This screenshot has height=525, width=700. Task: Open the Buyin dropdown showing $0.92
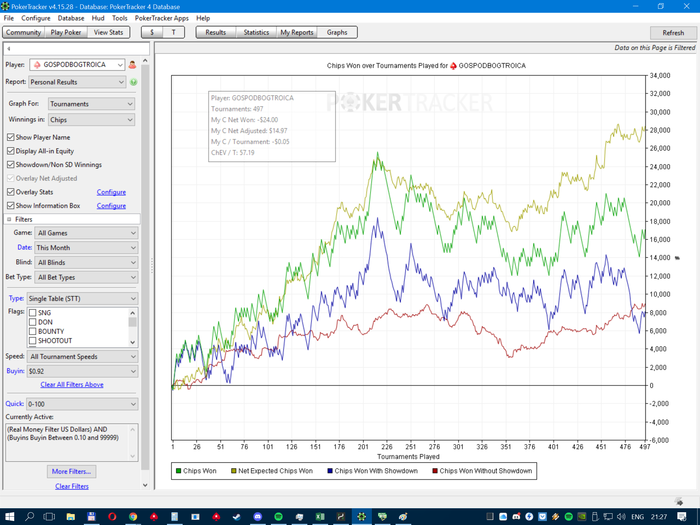tap(82, 371)
